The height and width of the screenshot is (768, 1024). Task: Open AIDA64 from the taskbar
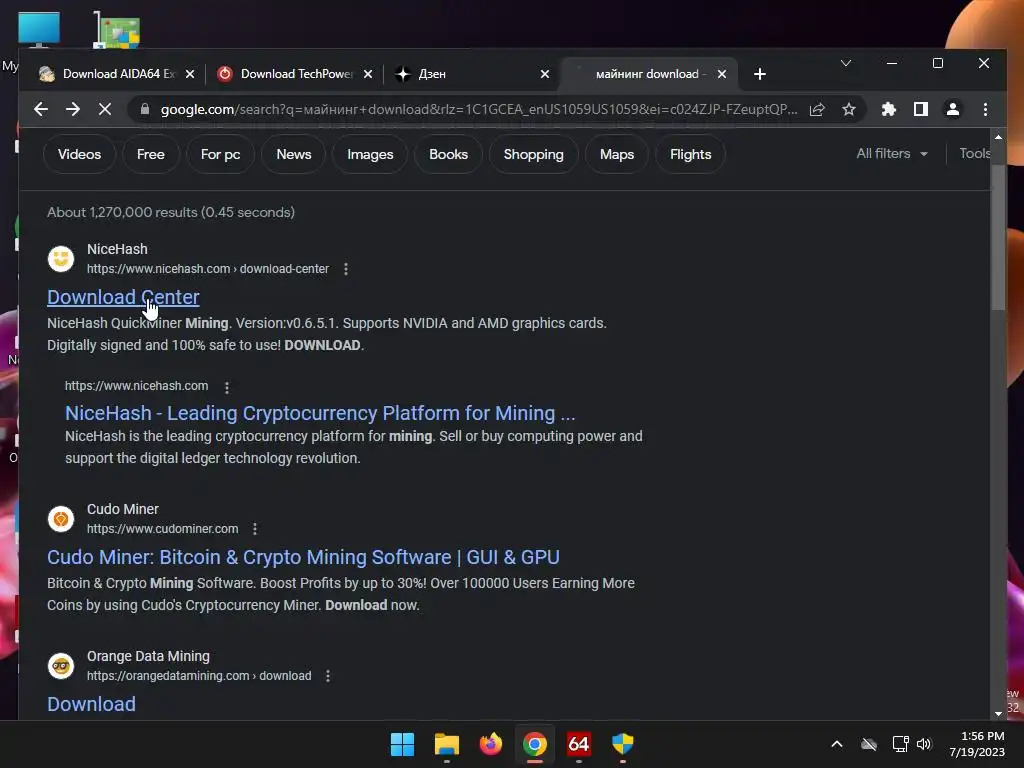(x=579, y=744)
